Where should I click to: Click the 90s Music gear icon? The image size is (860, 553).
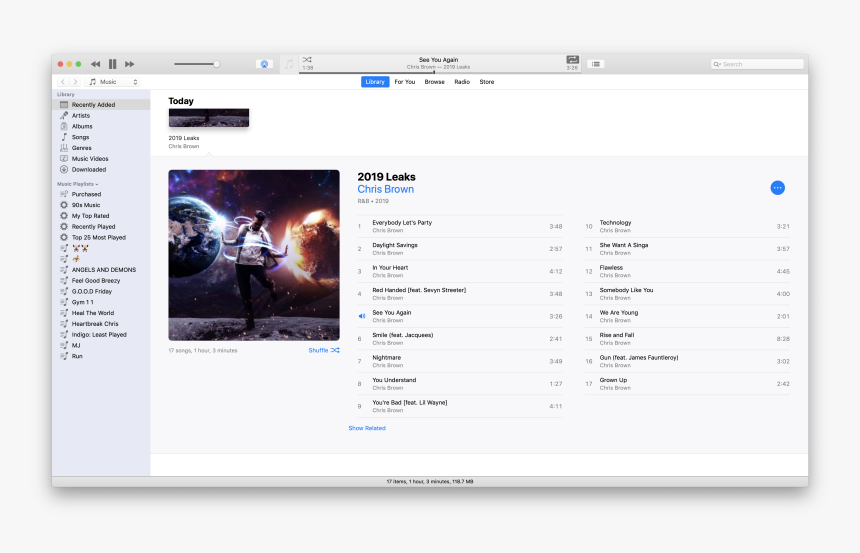64,205
